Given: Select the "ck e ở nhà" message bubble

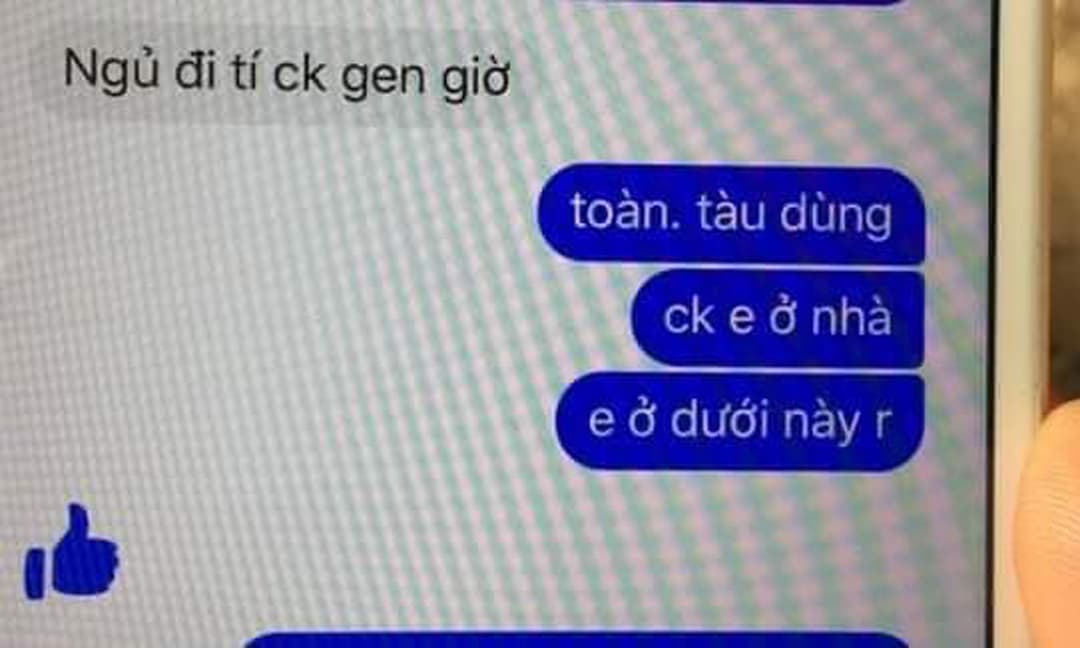Looking at the screenshot, I should (x=778, y=318).
